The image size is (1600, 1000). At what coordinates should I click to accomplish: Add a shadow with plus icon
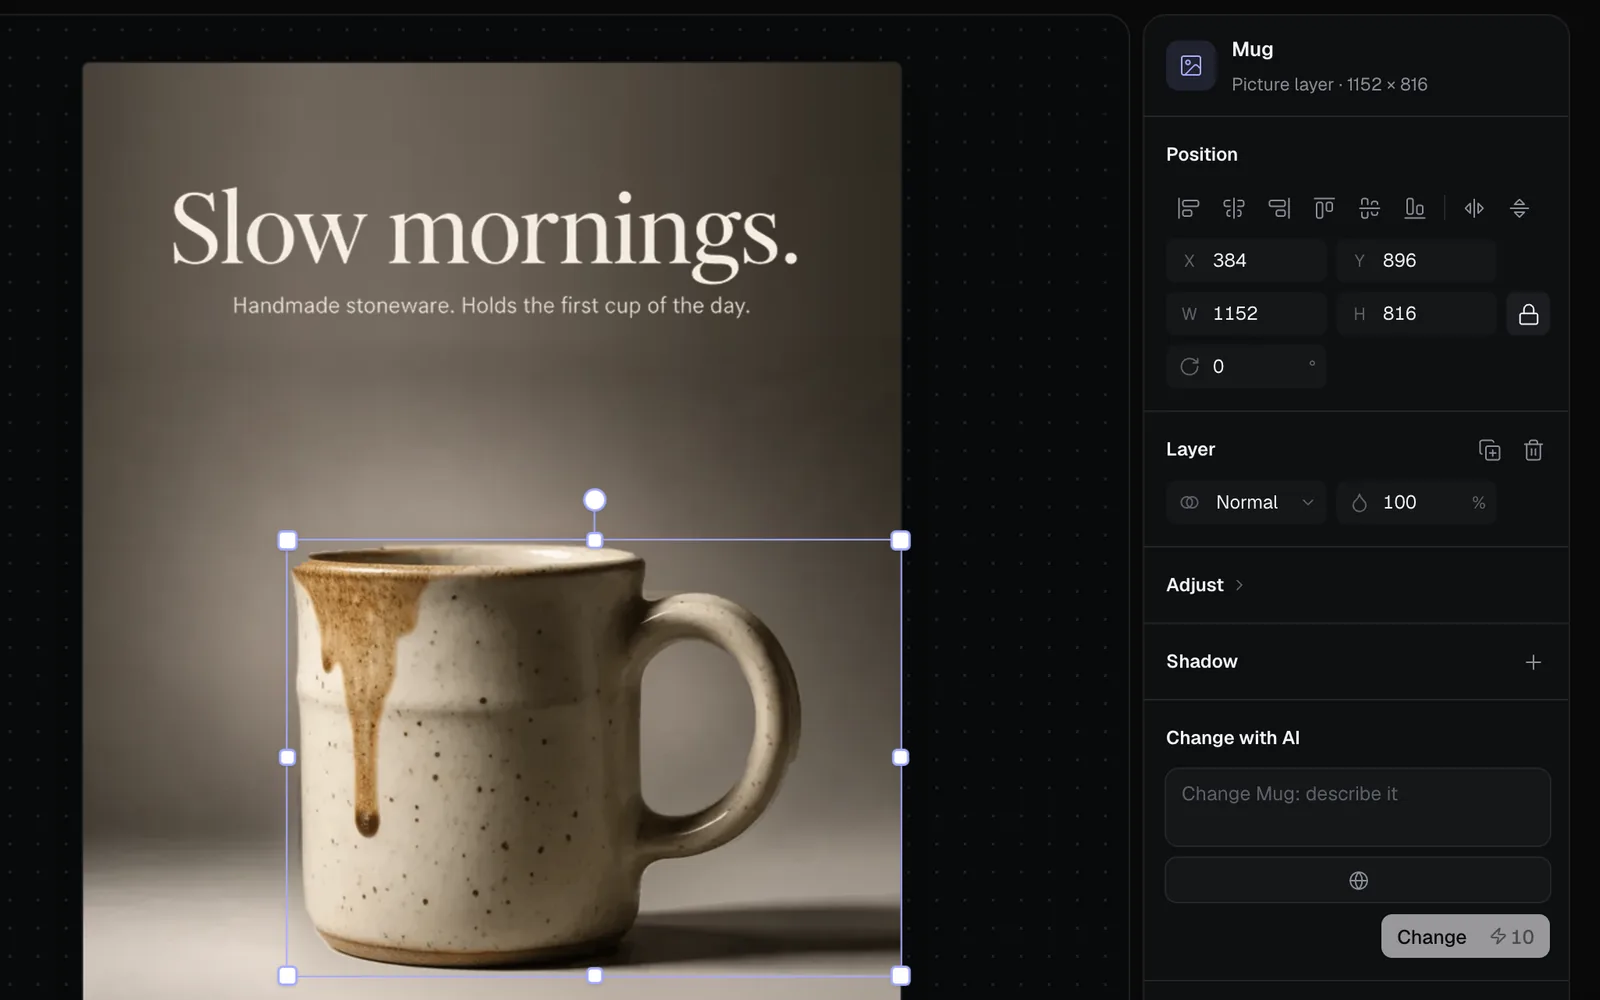(1533, 662)
